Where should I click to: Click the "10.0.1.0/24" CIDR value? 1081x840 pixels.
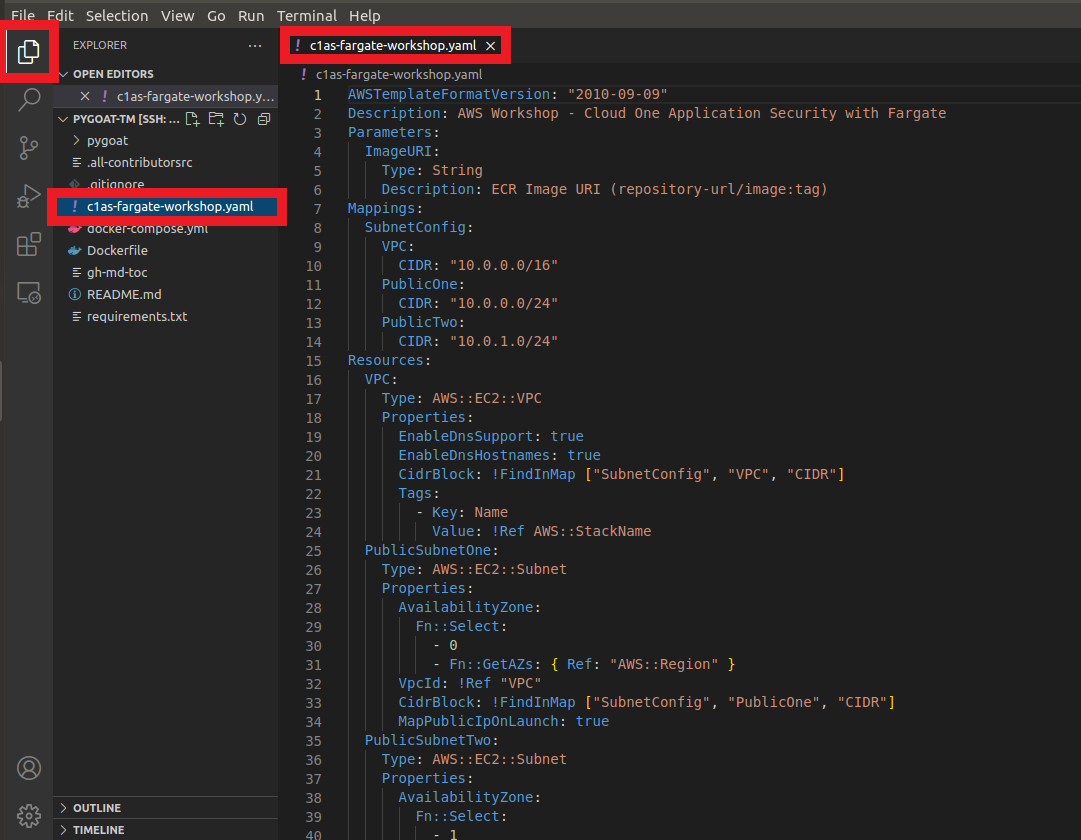pyautogui.click(x=503, y=341)
